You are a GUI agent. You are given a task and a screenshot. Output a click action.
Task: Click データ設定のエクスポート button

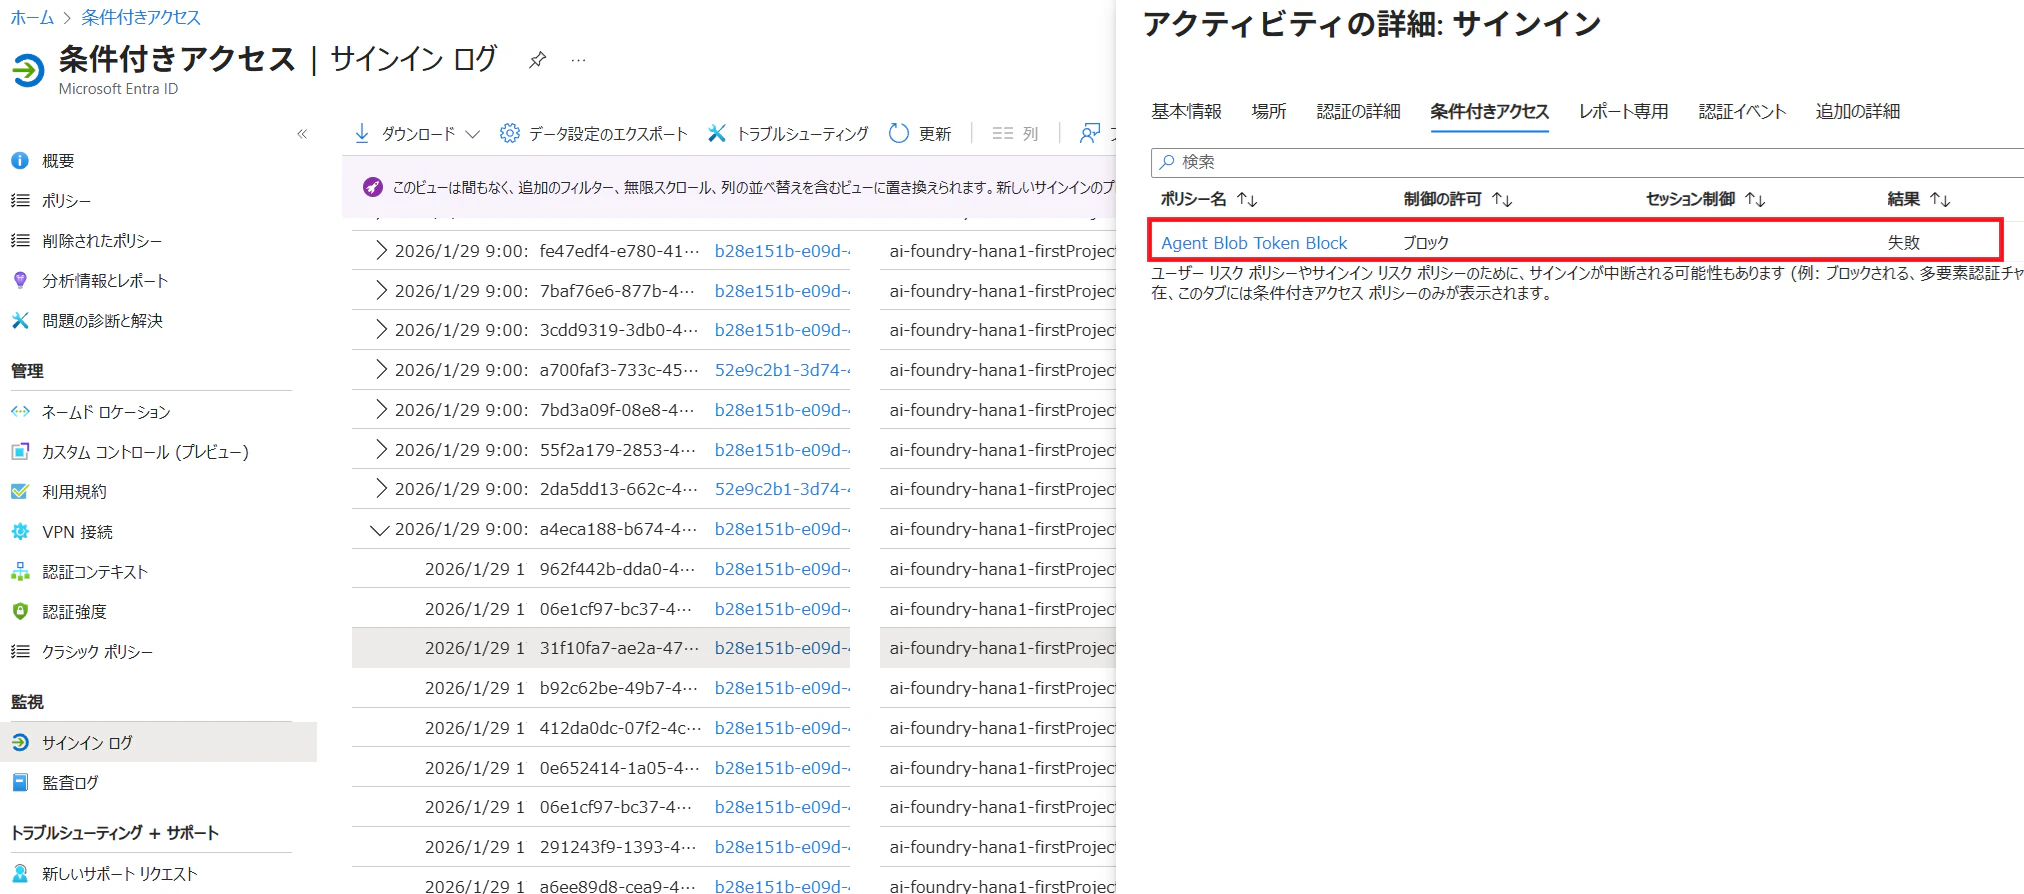tap(594, 133)
